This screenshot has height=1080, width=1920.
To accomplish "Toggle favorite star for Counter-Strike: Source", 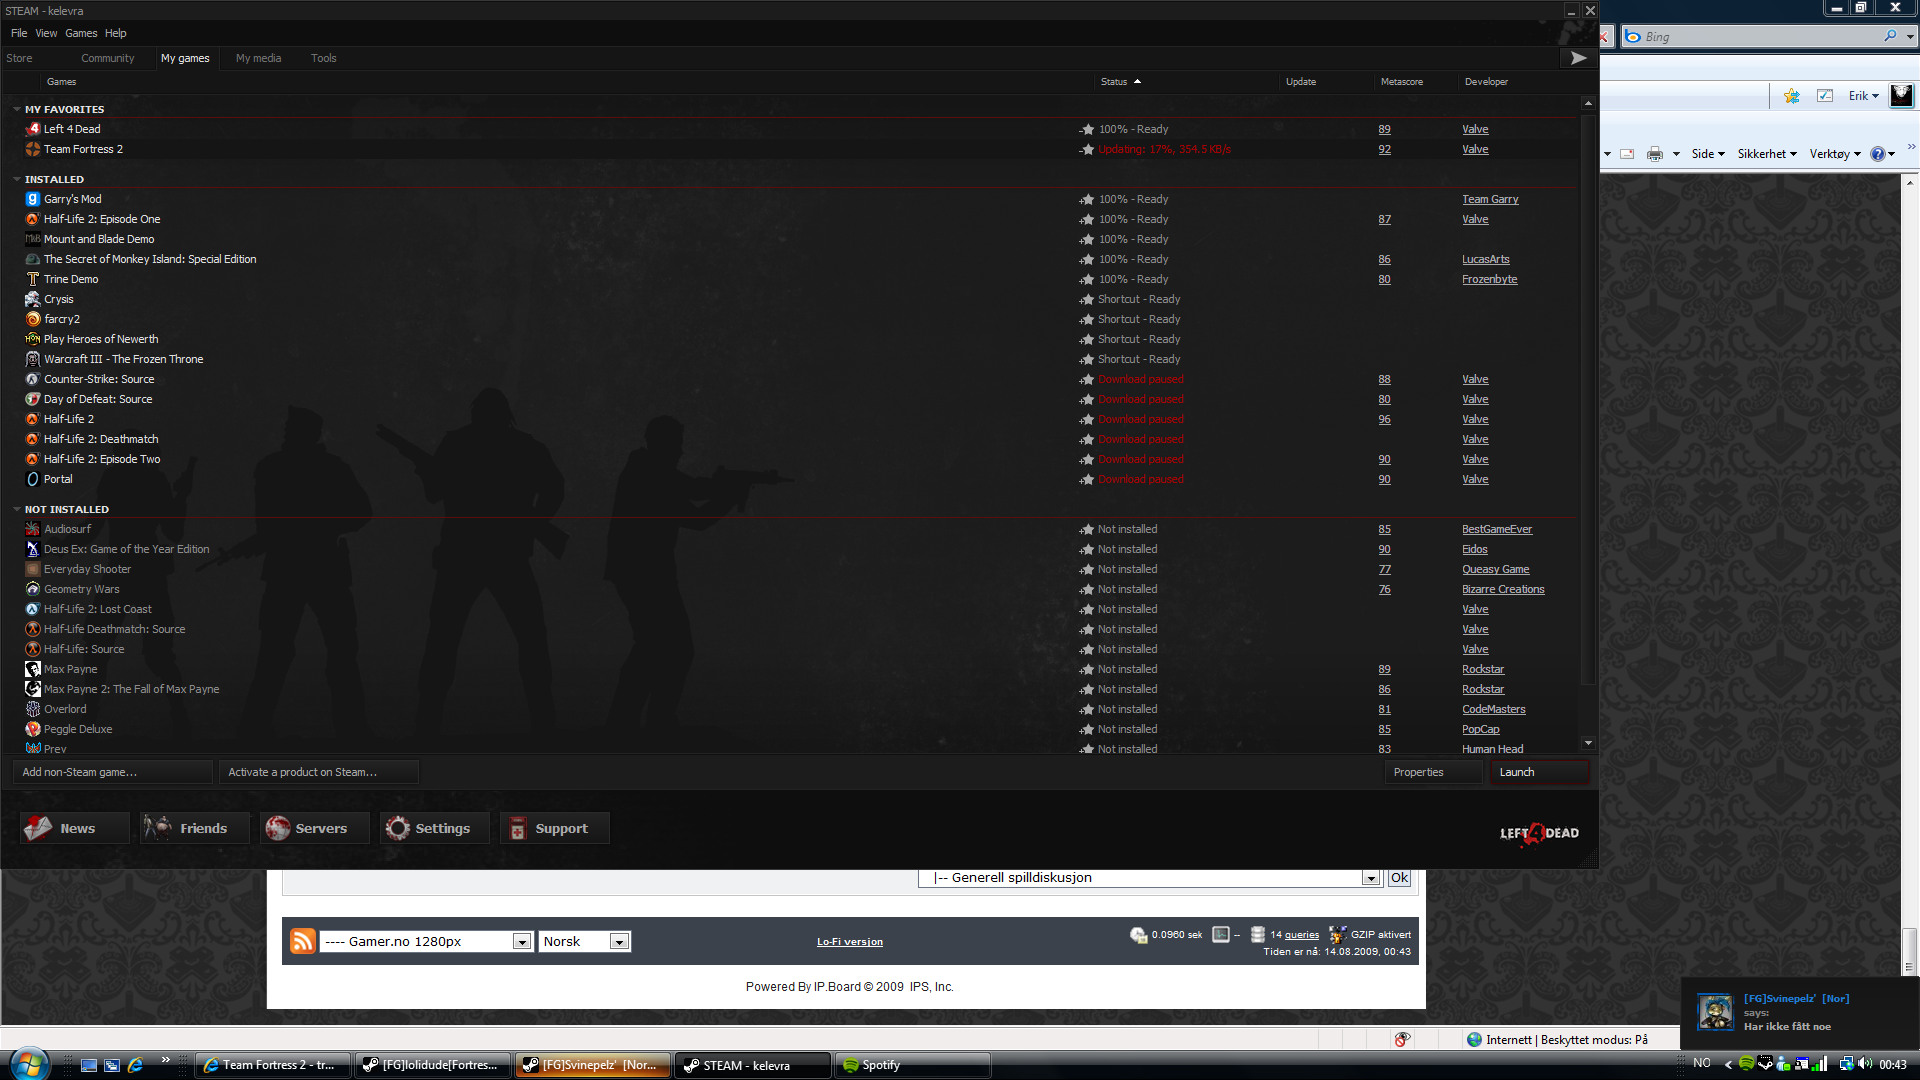I will (x=1087, y=379).
